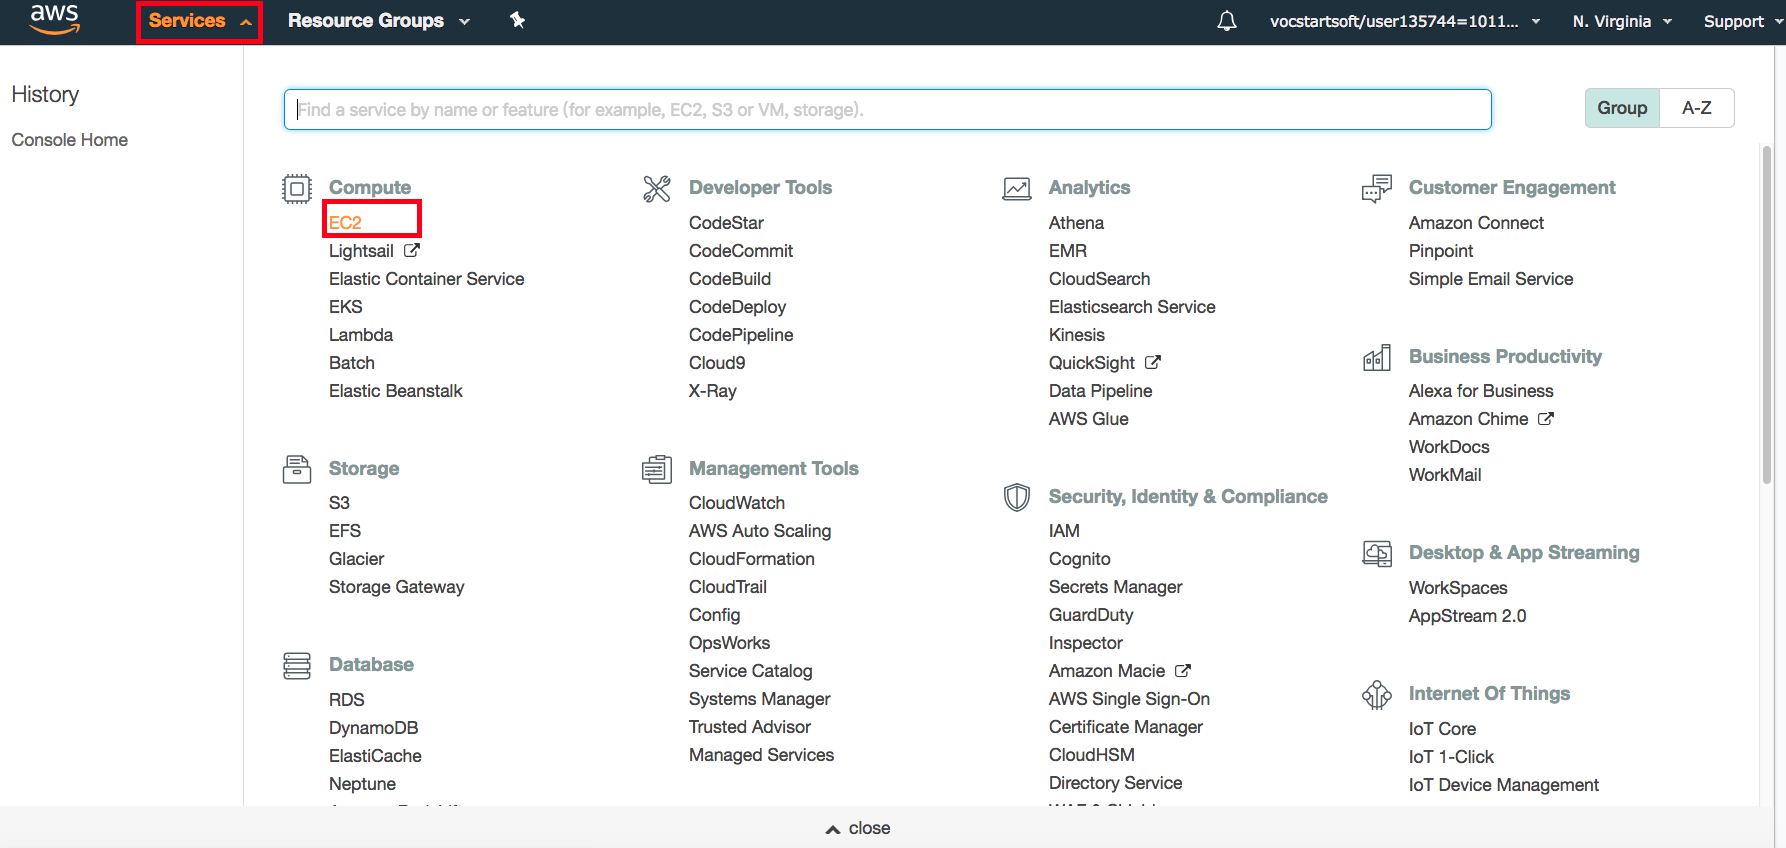Click the Analytics chart icon

point(1017,188)
